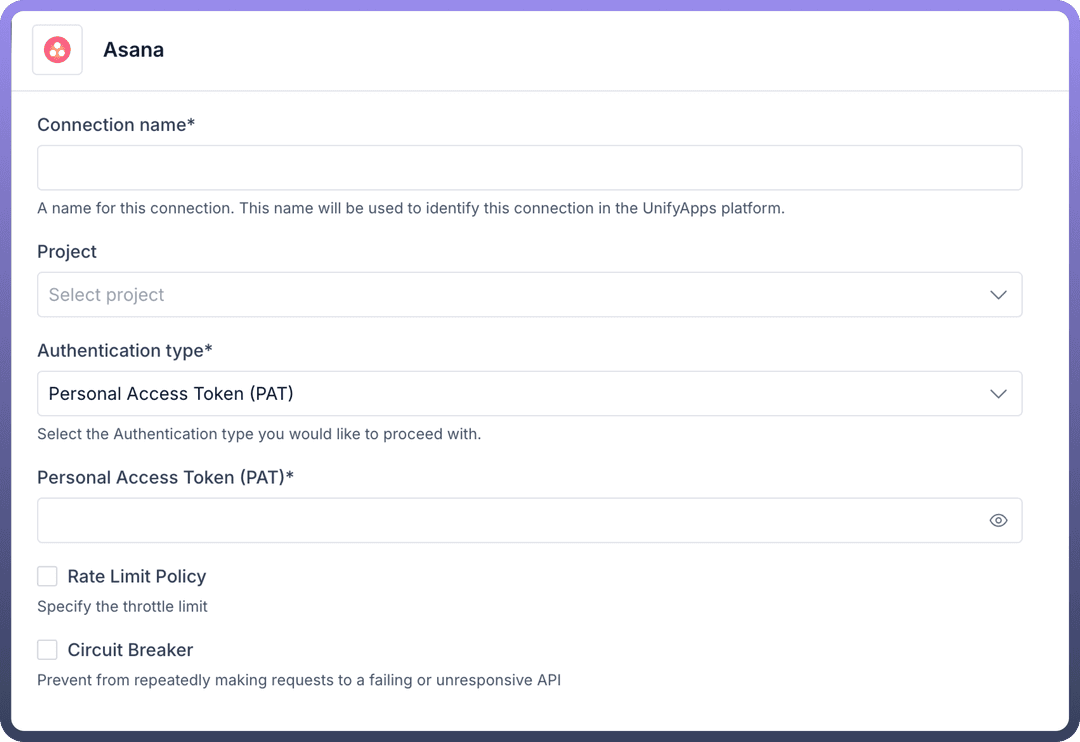Screen dimensions: 1080x742
Task: Tick the Circuit Breaker checkbox
Action: click(47, 650)
